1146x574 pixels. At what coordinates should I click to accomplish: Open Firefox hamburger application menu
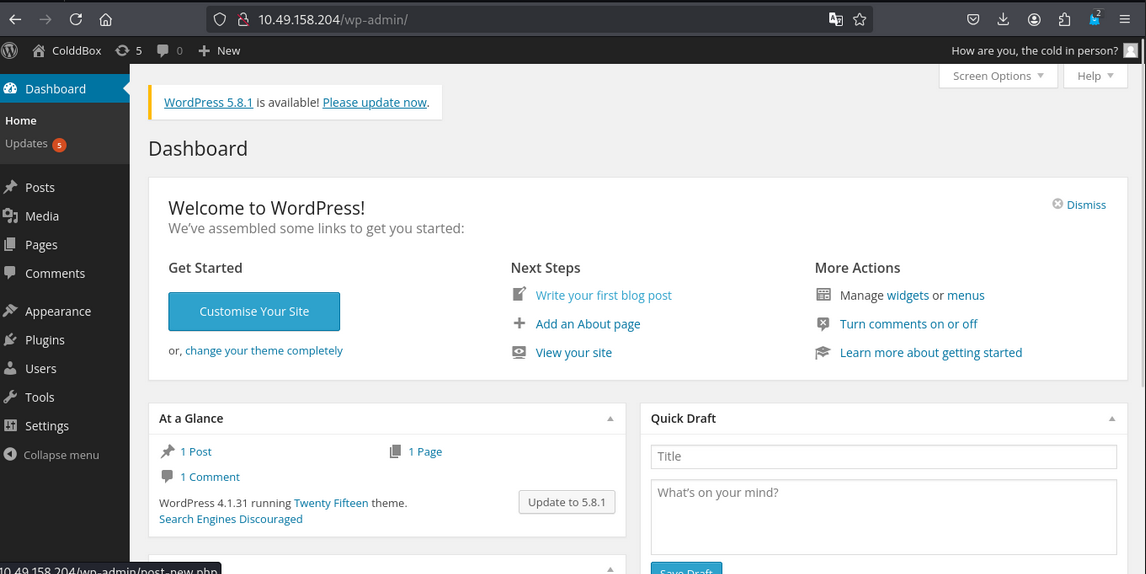coord(1125,19)
